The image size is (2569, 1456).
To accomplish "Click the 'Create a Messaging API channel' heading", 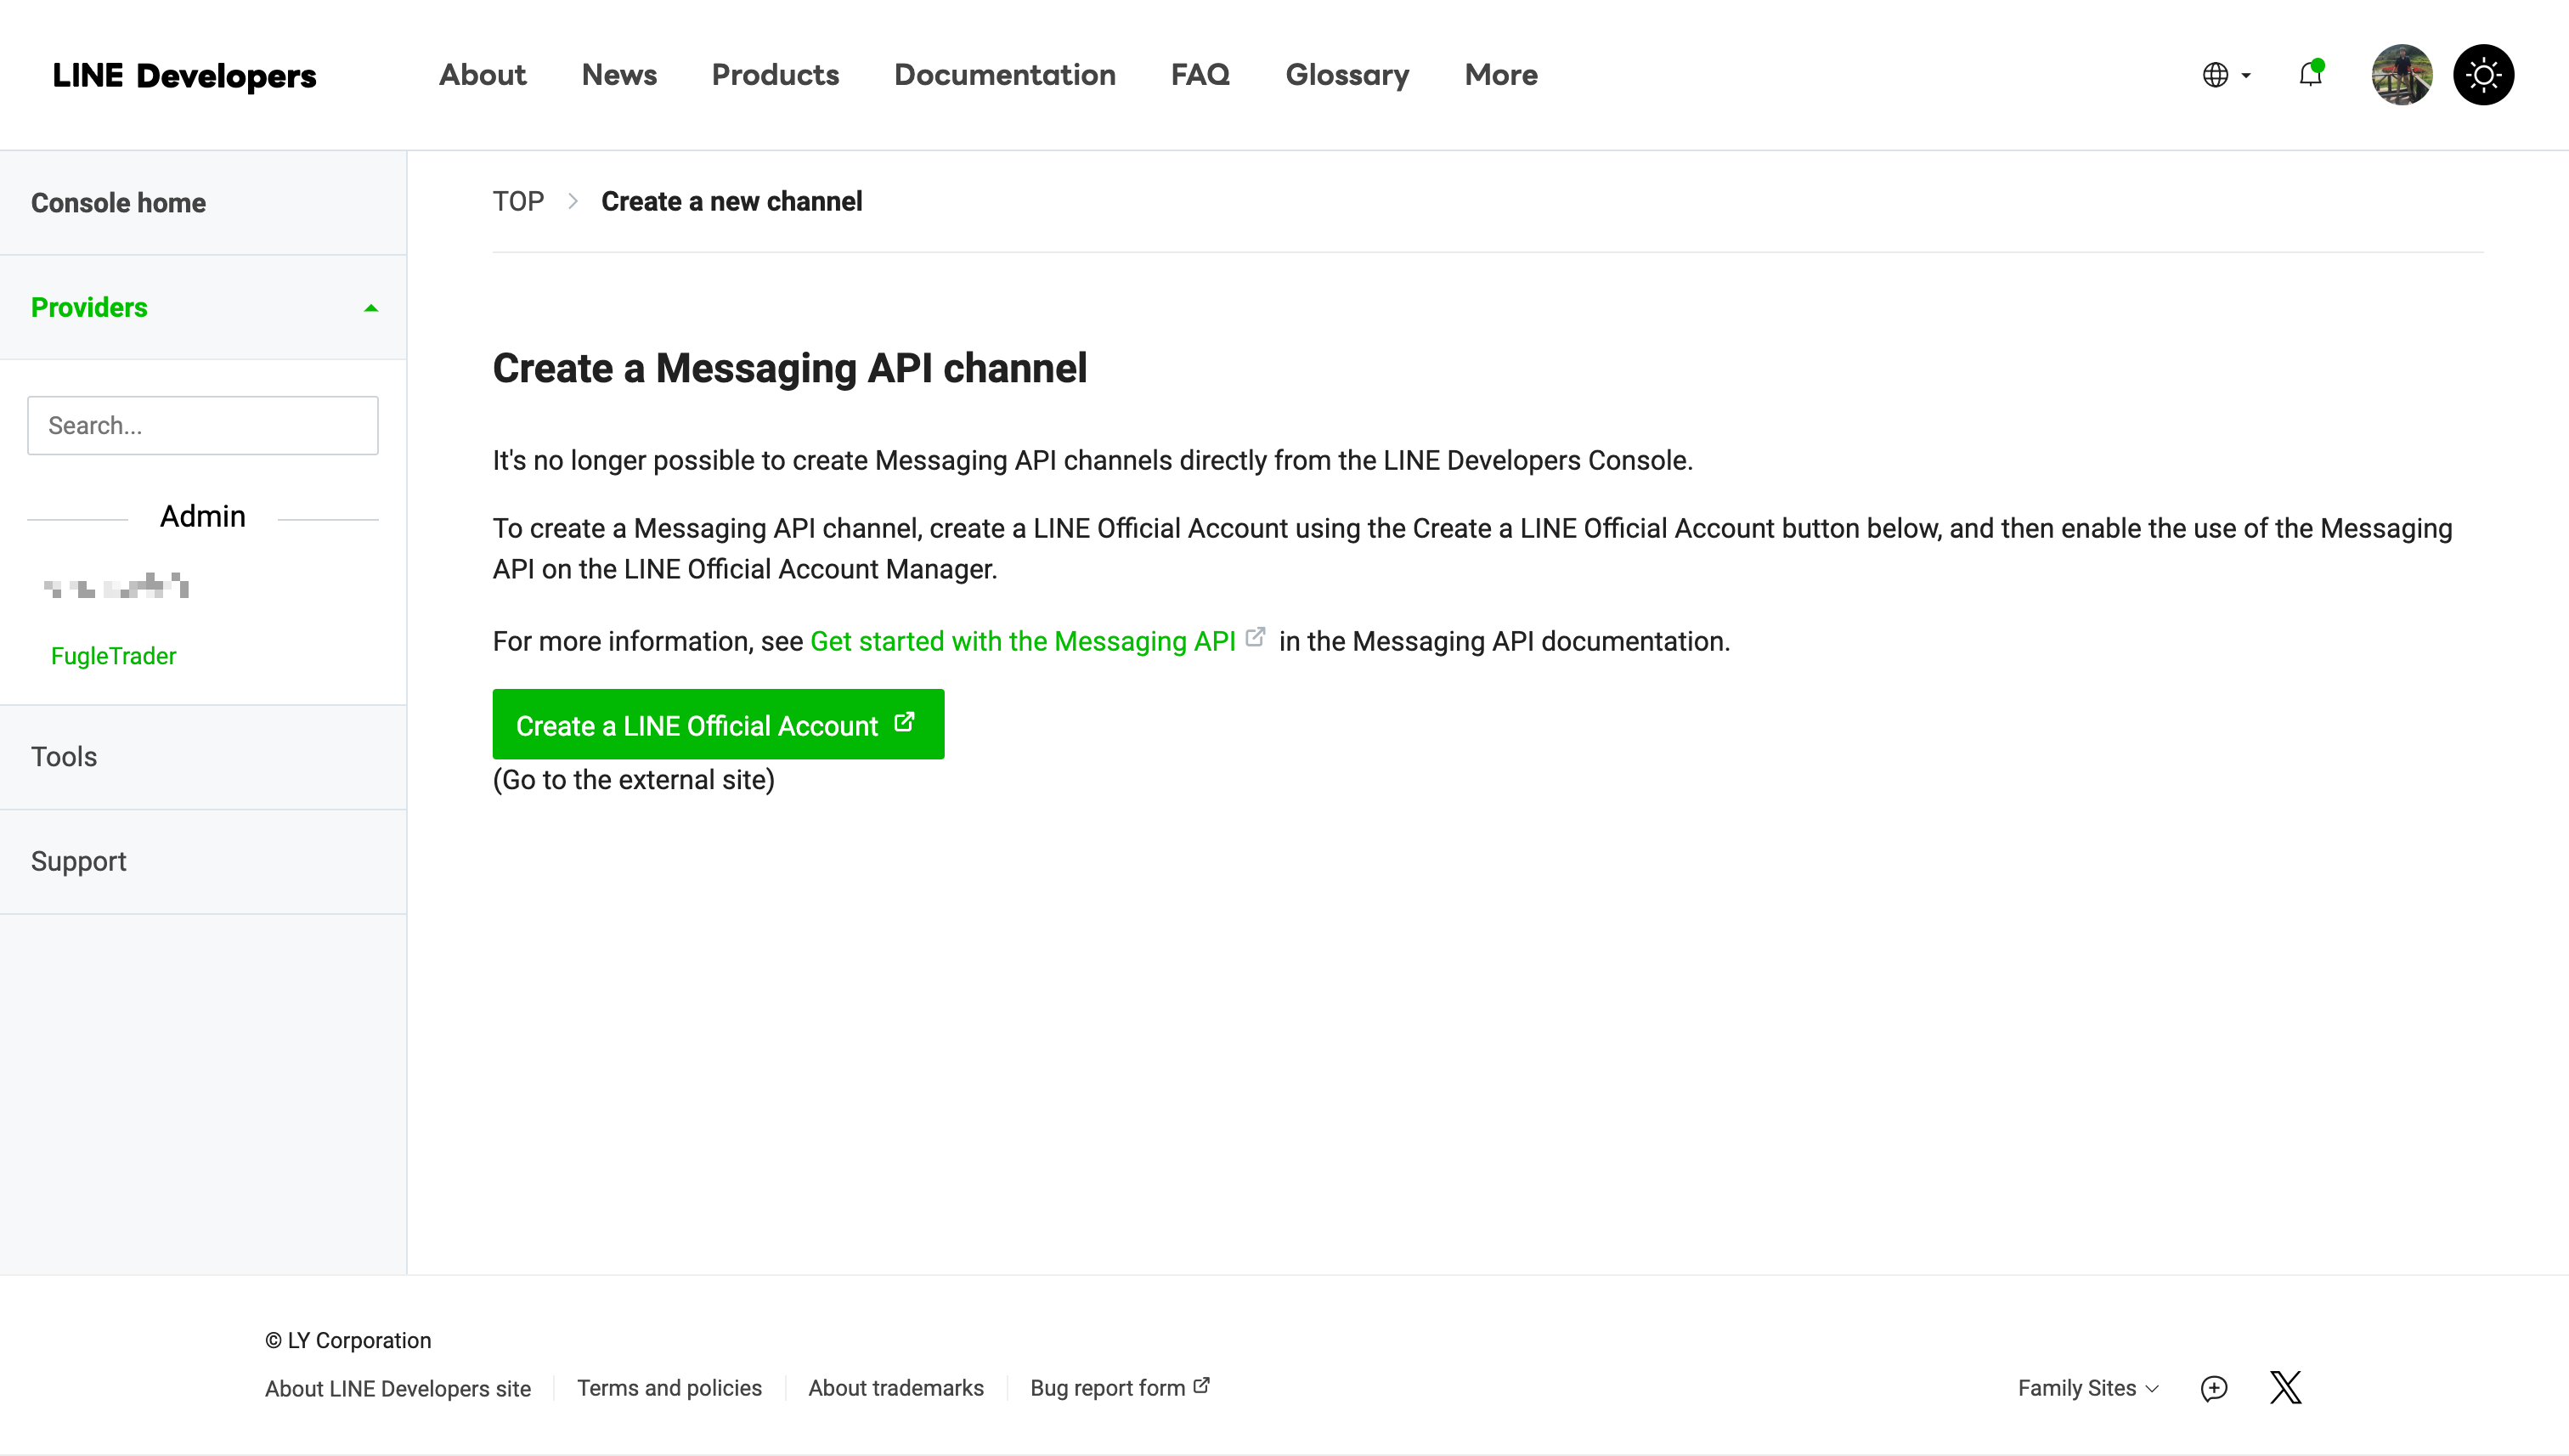I will tap(790, 368).
